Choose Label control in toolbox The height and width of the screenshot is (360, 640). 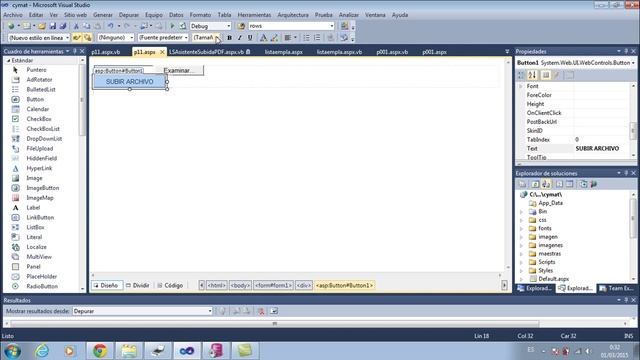[x=33, y=207]
